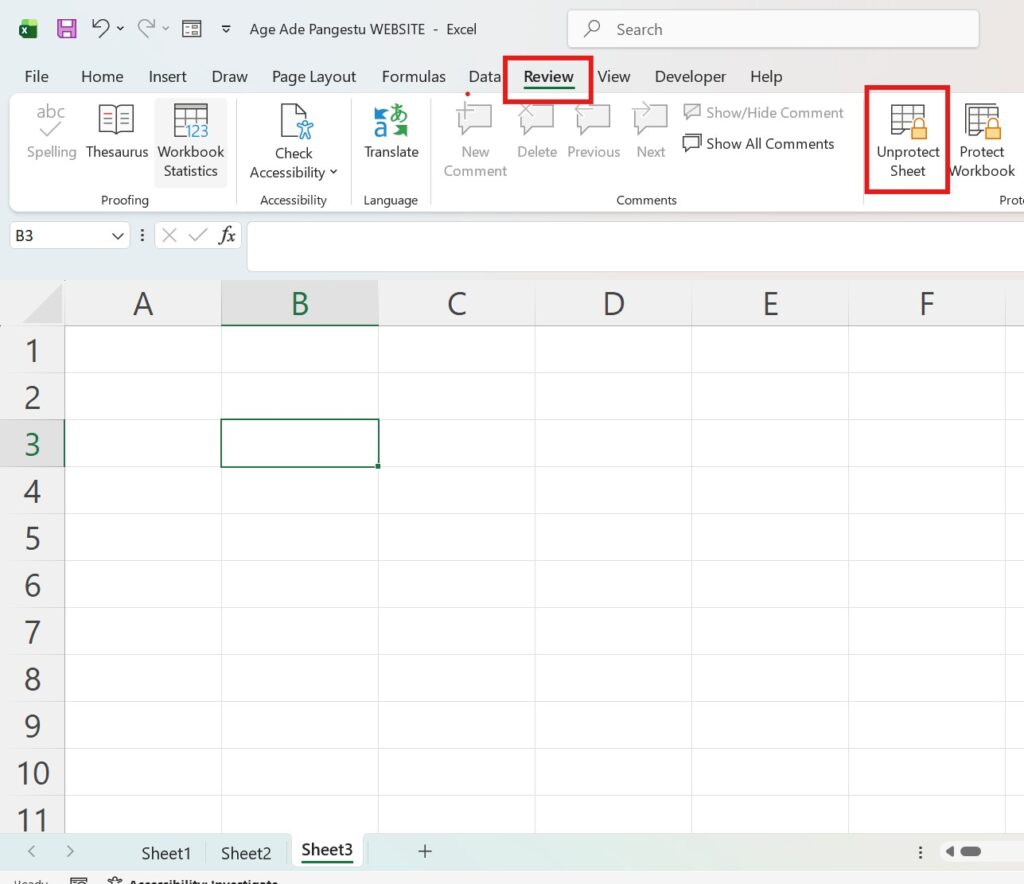1024x884 pixels.
Task: Click the Sheet3 tab
Action: point(327,850)
